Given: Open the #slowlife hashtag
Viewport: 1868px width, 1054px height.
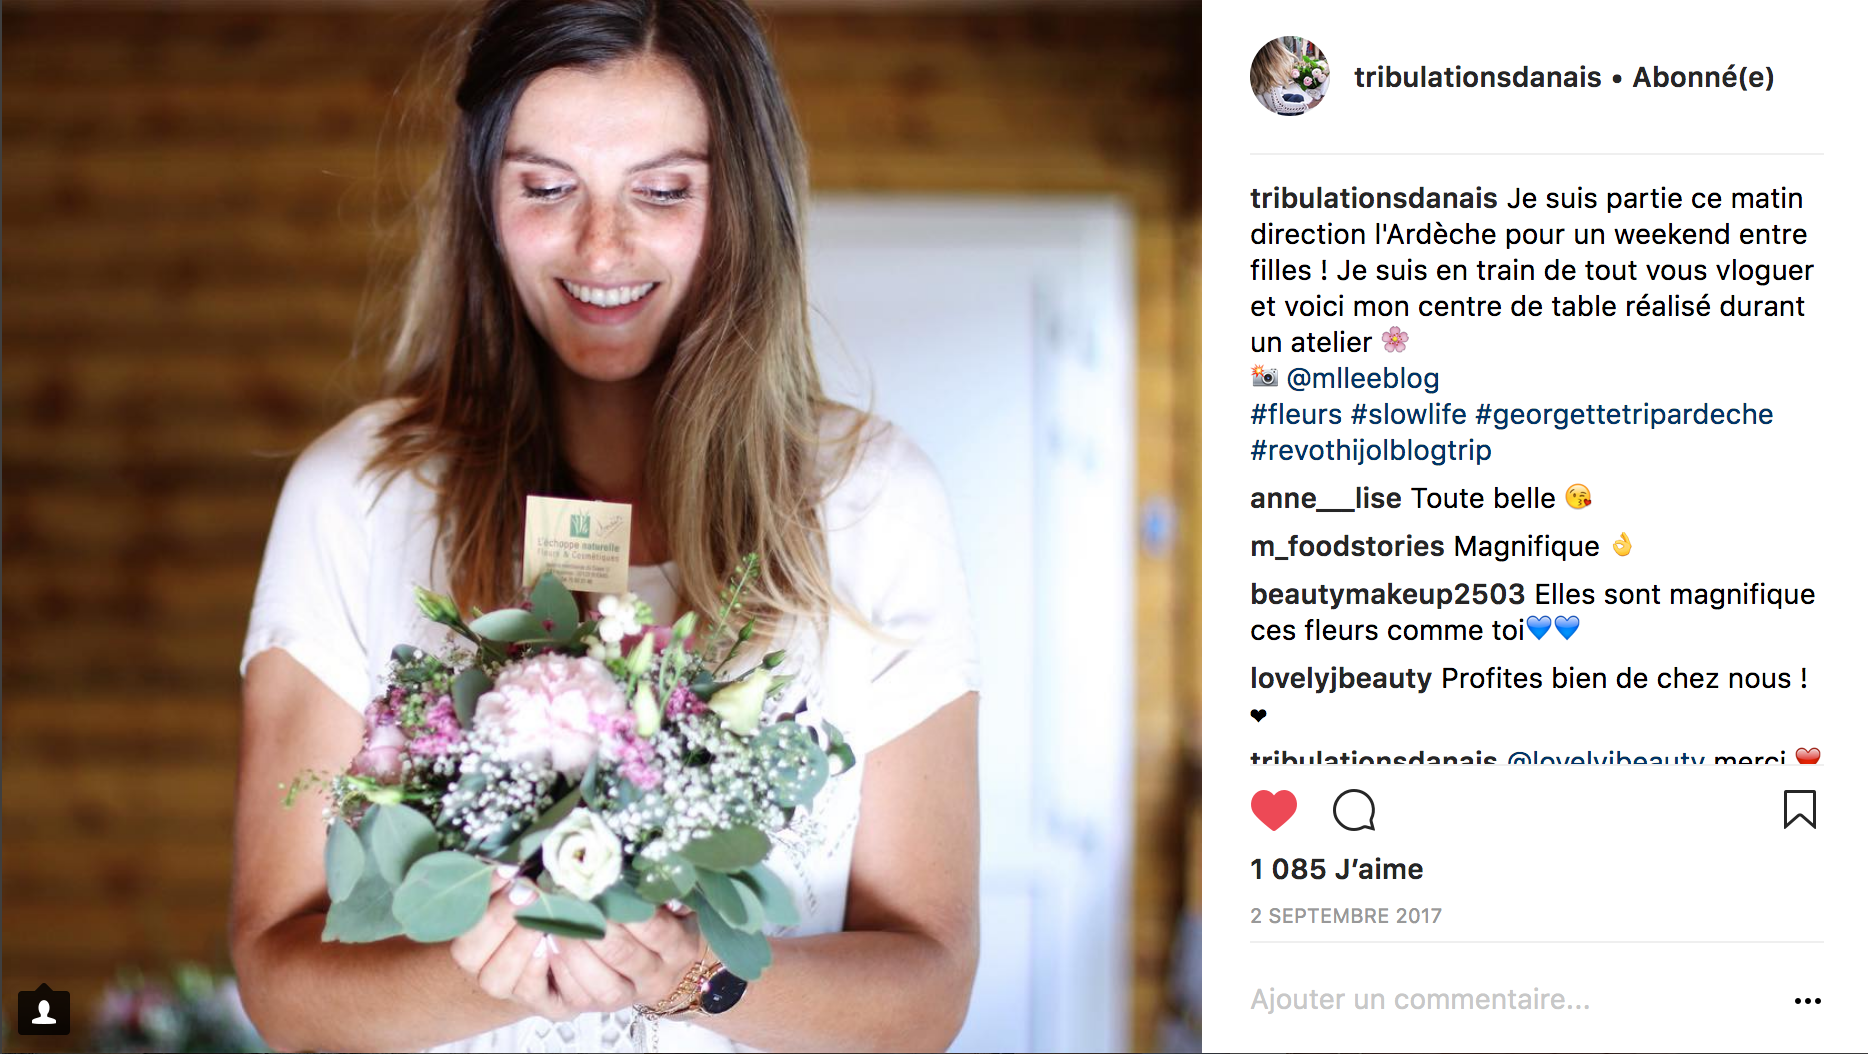Looking at the screenshot, I should coord(1408,414).
